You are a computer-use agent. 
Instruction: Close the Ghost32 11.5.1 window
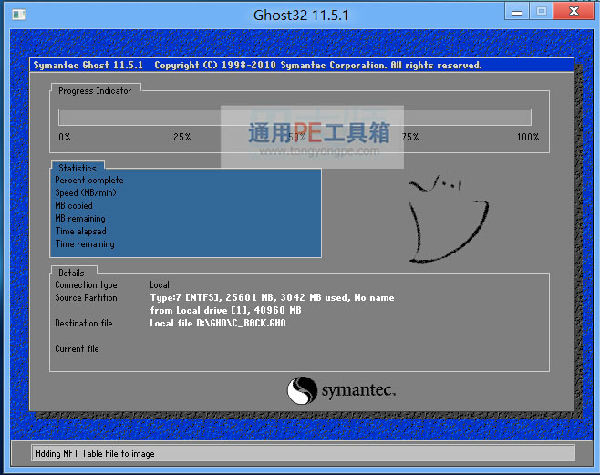(574, 11)
